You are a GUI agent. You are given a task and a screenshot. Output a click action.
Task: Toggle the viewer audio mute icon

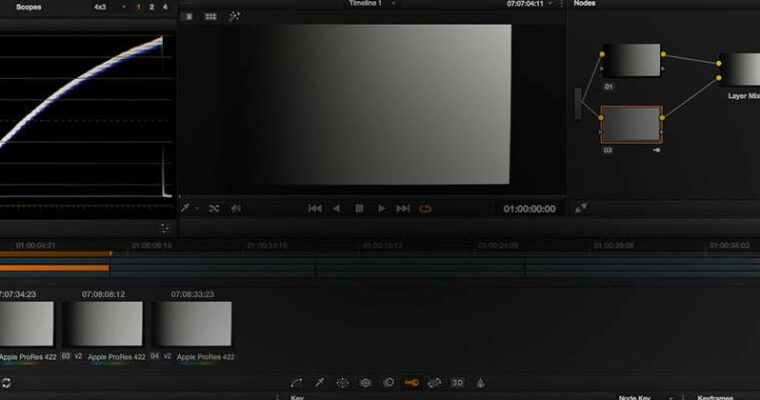tap(236, 208)
